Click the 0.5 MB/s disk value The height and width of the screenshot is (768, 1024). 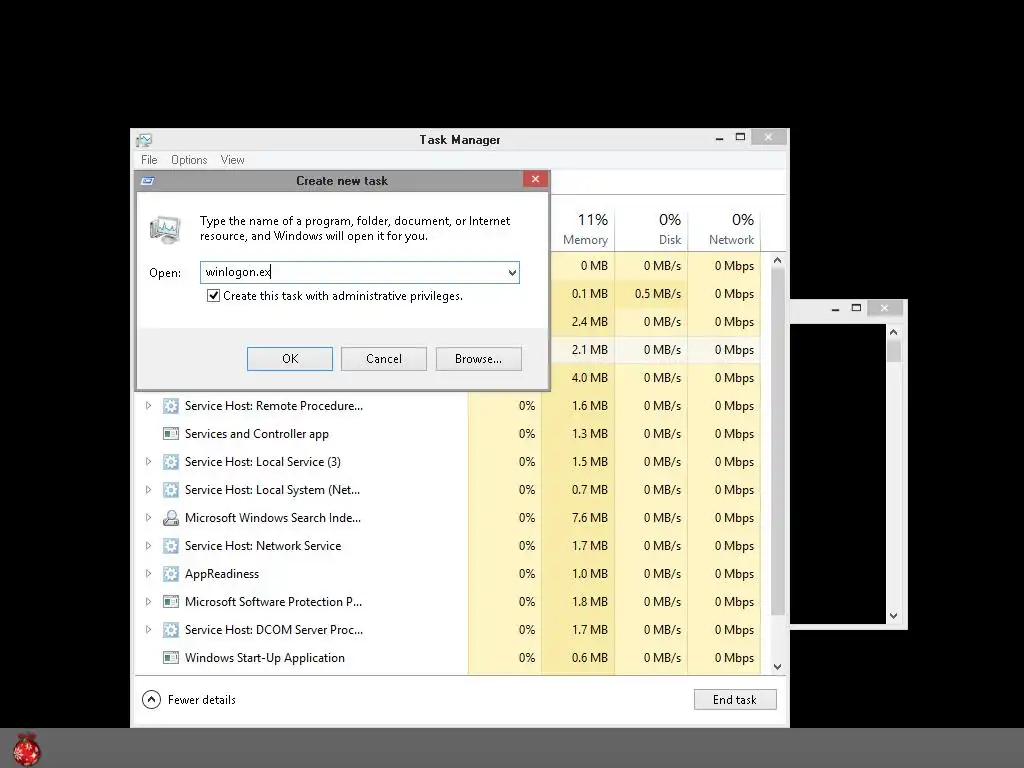point(658,294)
